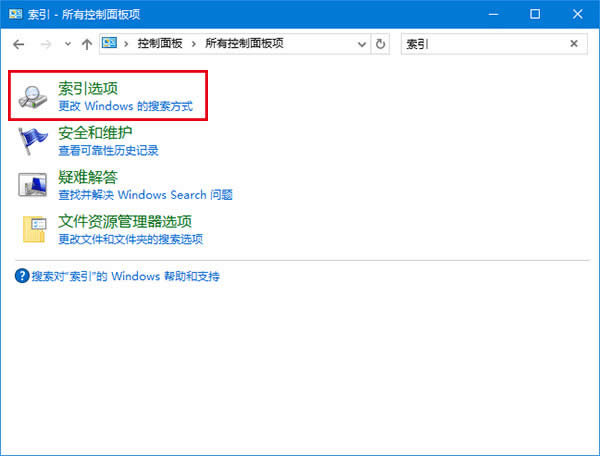Click the 疑难解答 computer icon
600x456 pixels.
click(34, 186)
